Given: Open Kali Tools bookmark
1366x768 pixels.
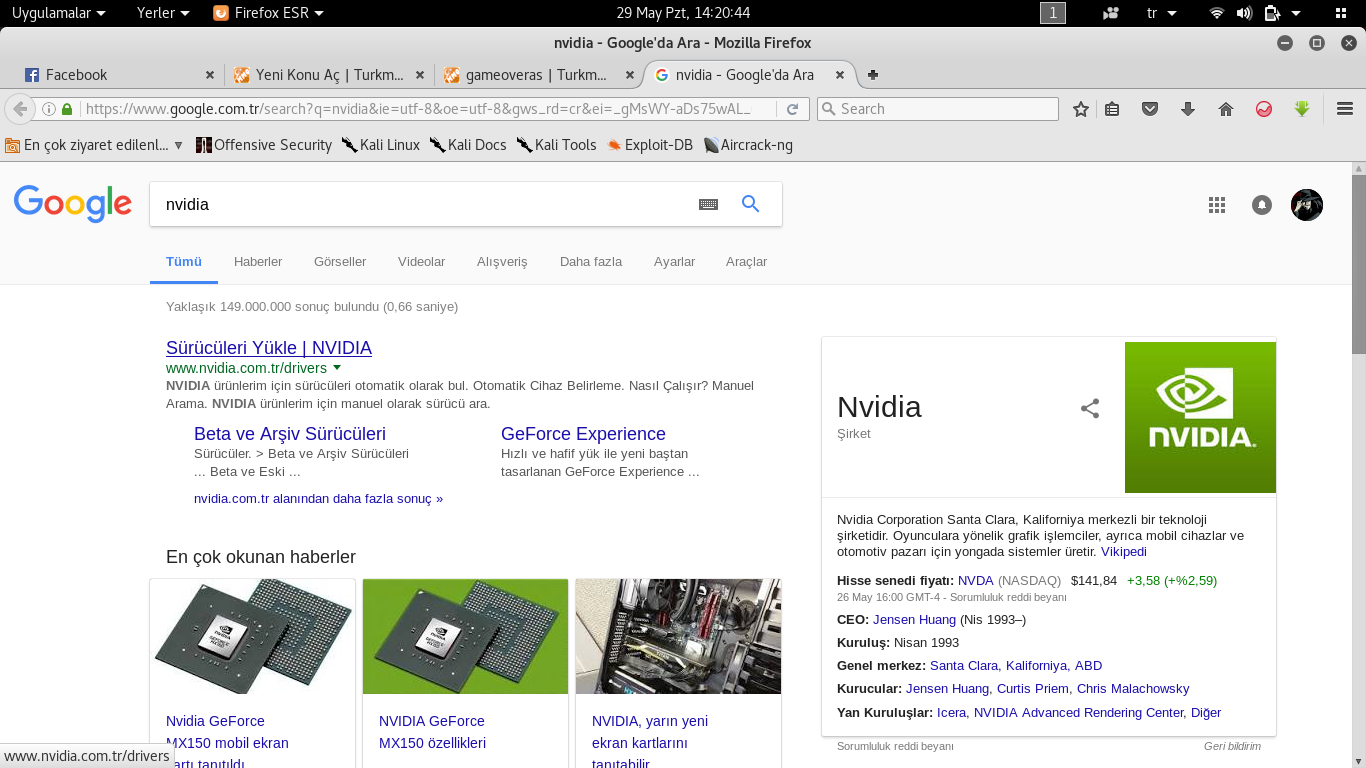Looking at the screenshot, I should (557, 145).
